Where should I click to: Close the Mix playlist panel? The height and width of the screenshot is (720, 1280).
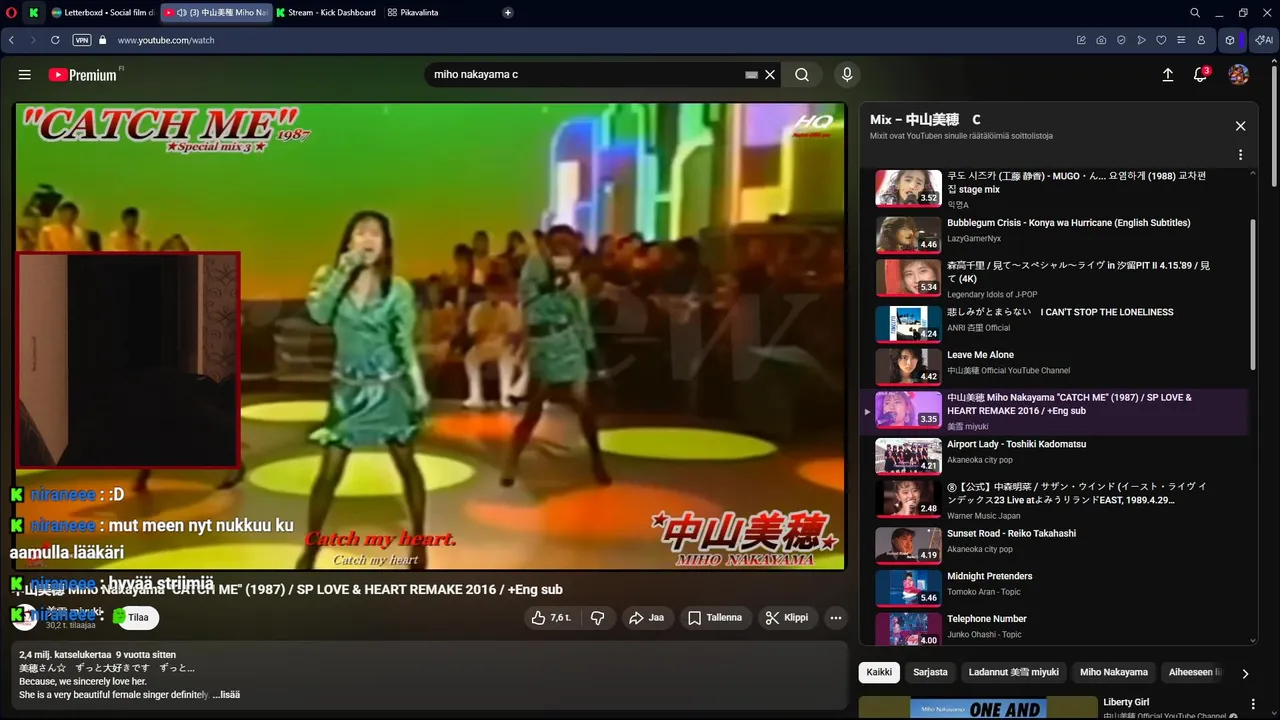[1240, 126]
